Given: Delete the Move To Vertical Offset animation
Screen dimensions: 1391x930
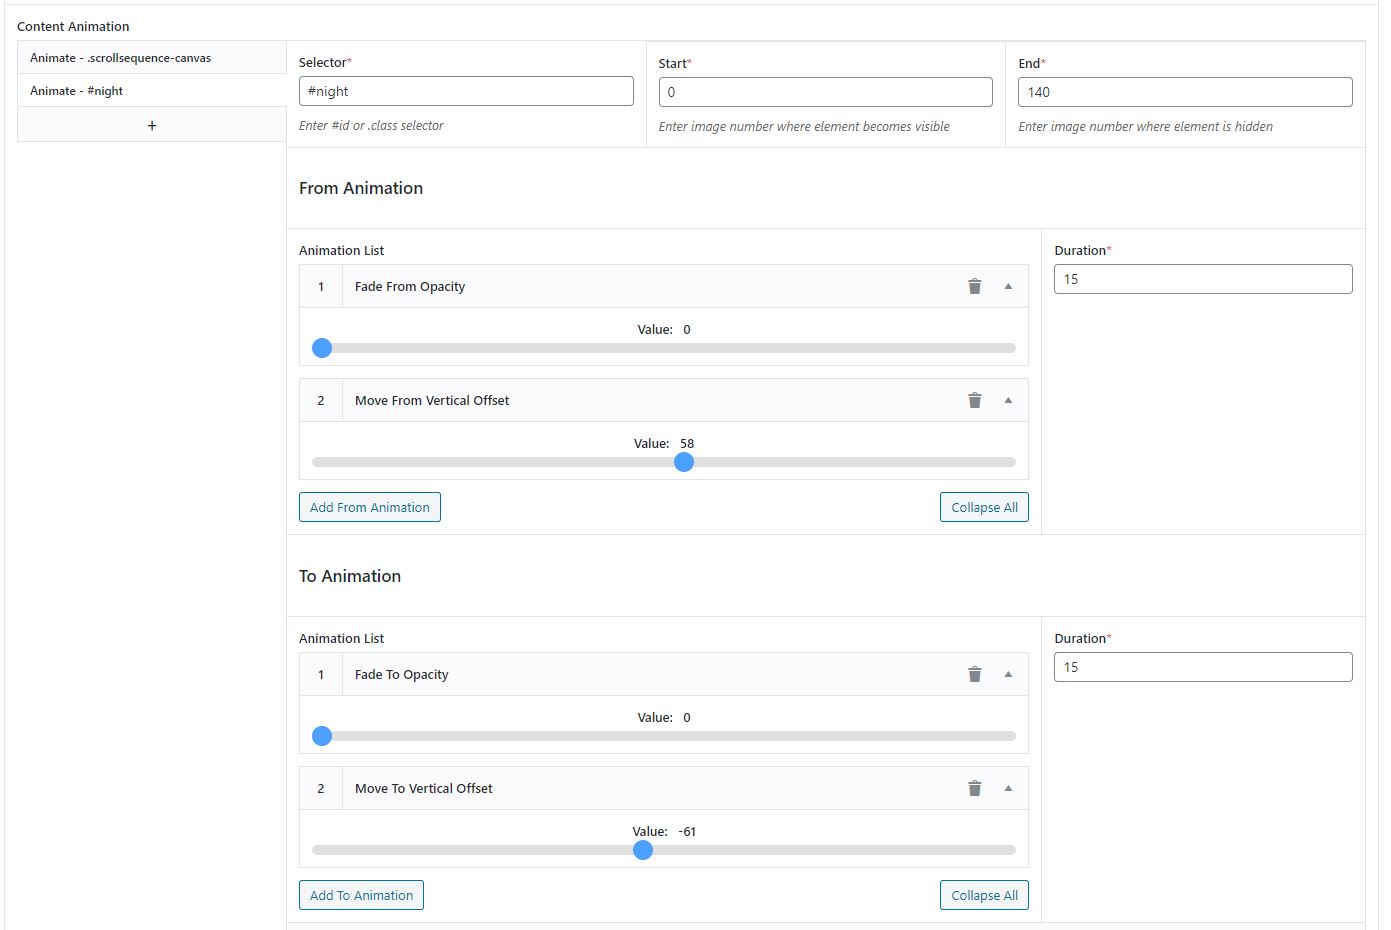Looking at the screenshot, I should click(975, 789).
